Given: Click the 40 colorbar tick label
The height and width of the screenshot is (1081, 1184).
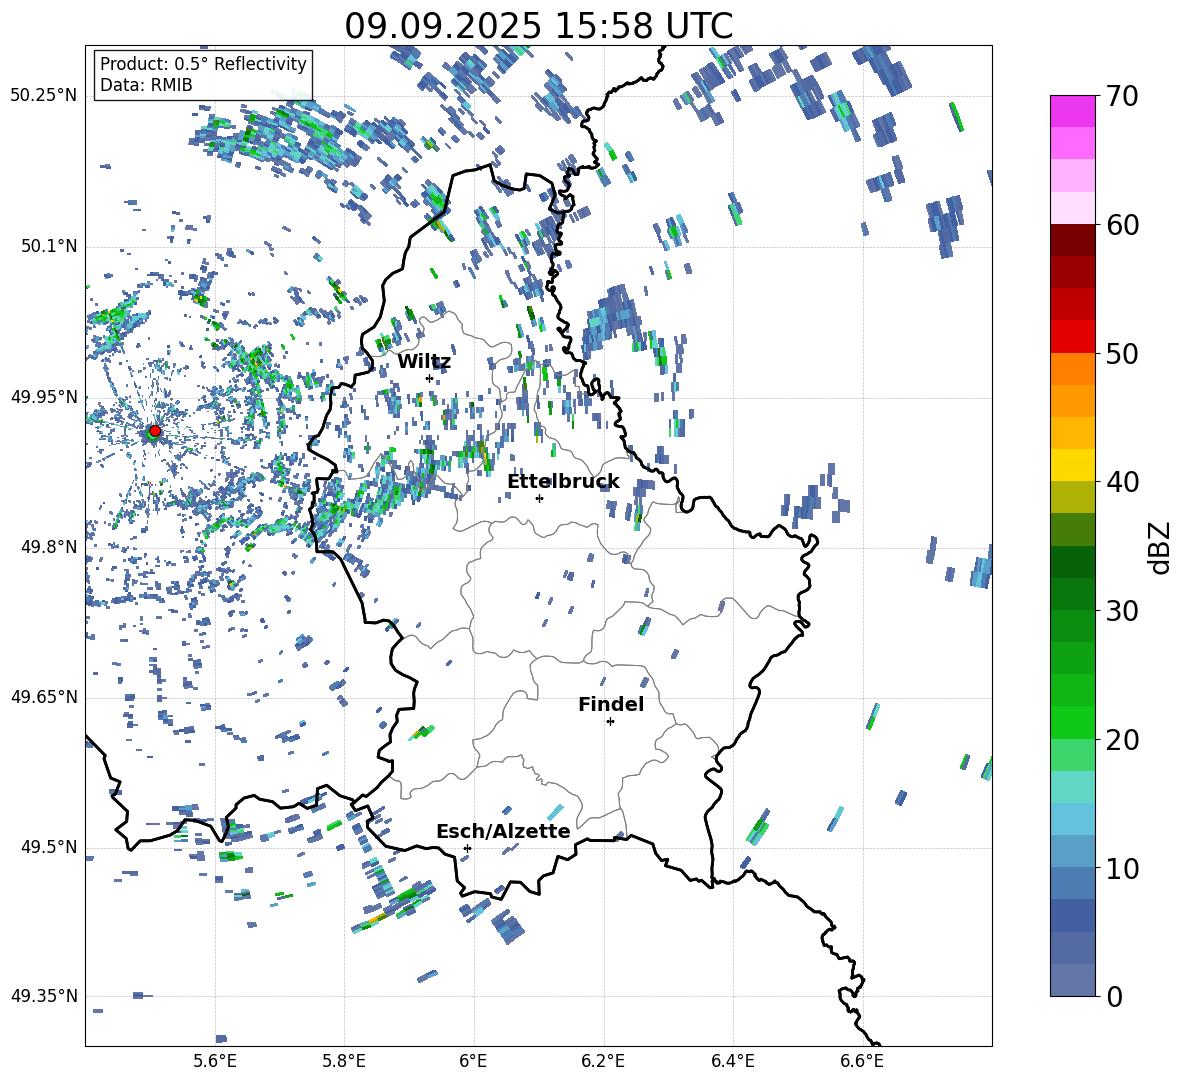Looking at the screenshot, I should (x=1121, y=482).
